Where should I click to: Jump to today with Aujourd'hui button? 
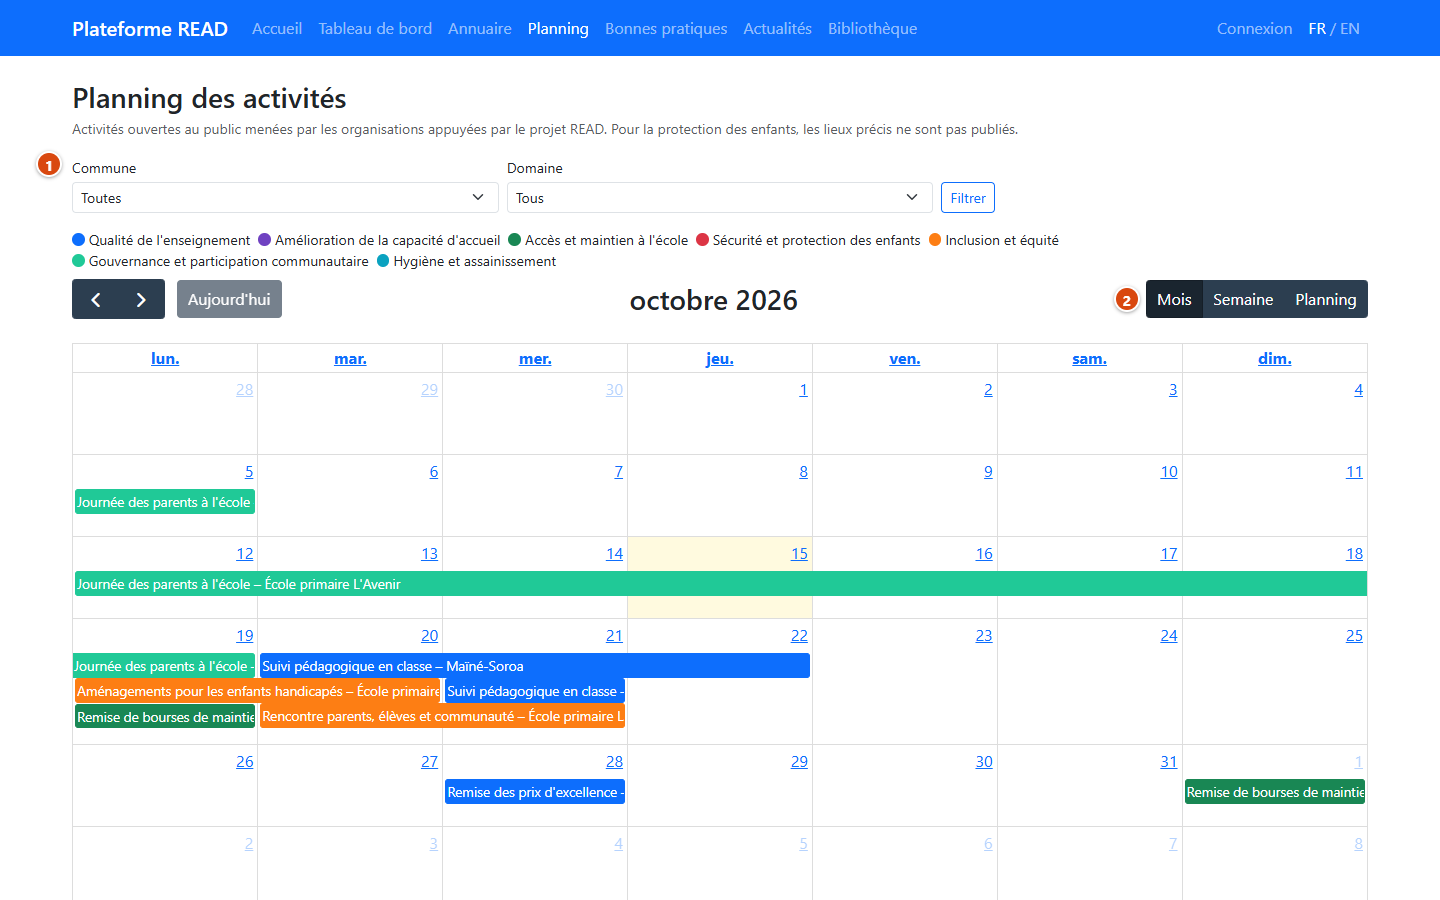229,299
